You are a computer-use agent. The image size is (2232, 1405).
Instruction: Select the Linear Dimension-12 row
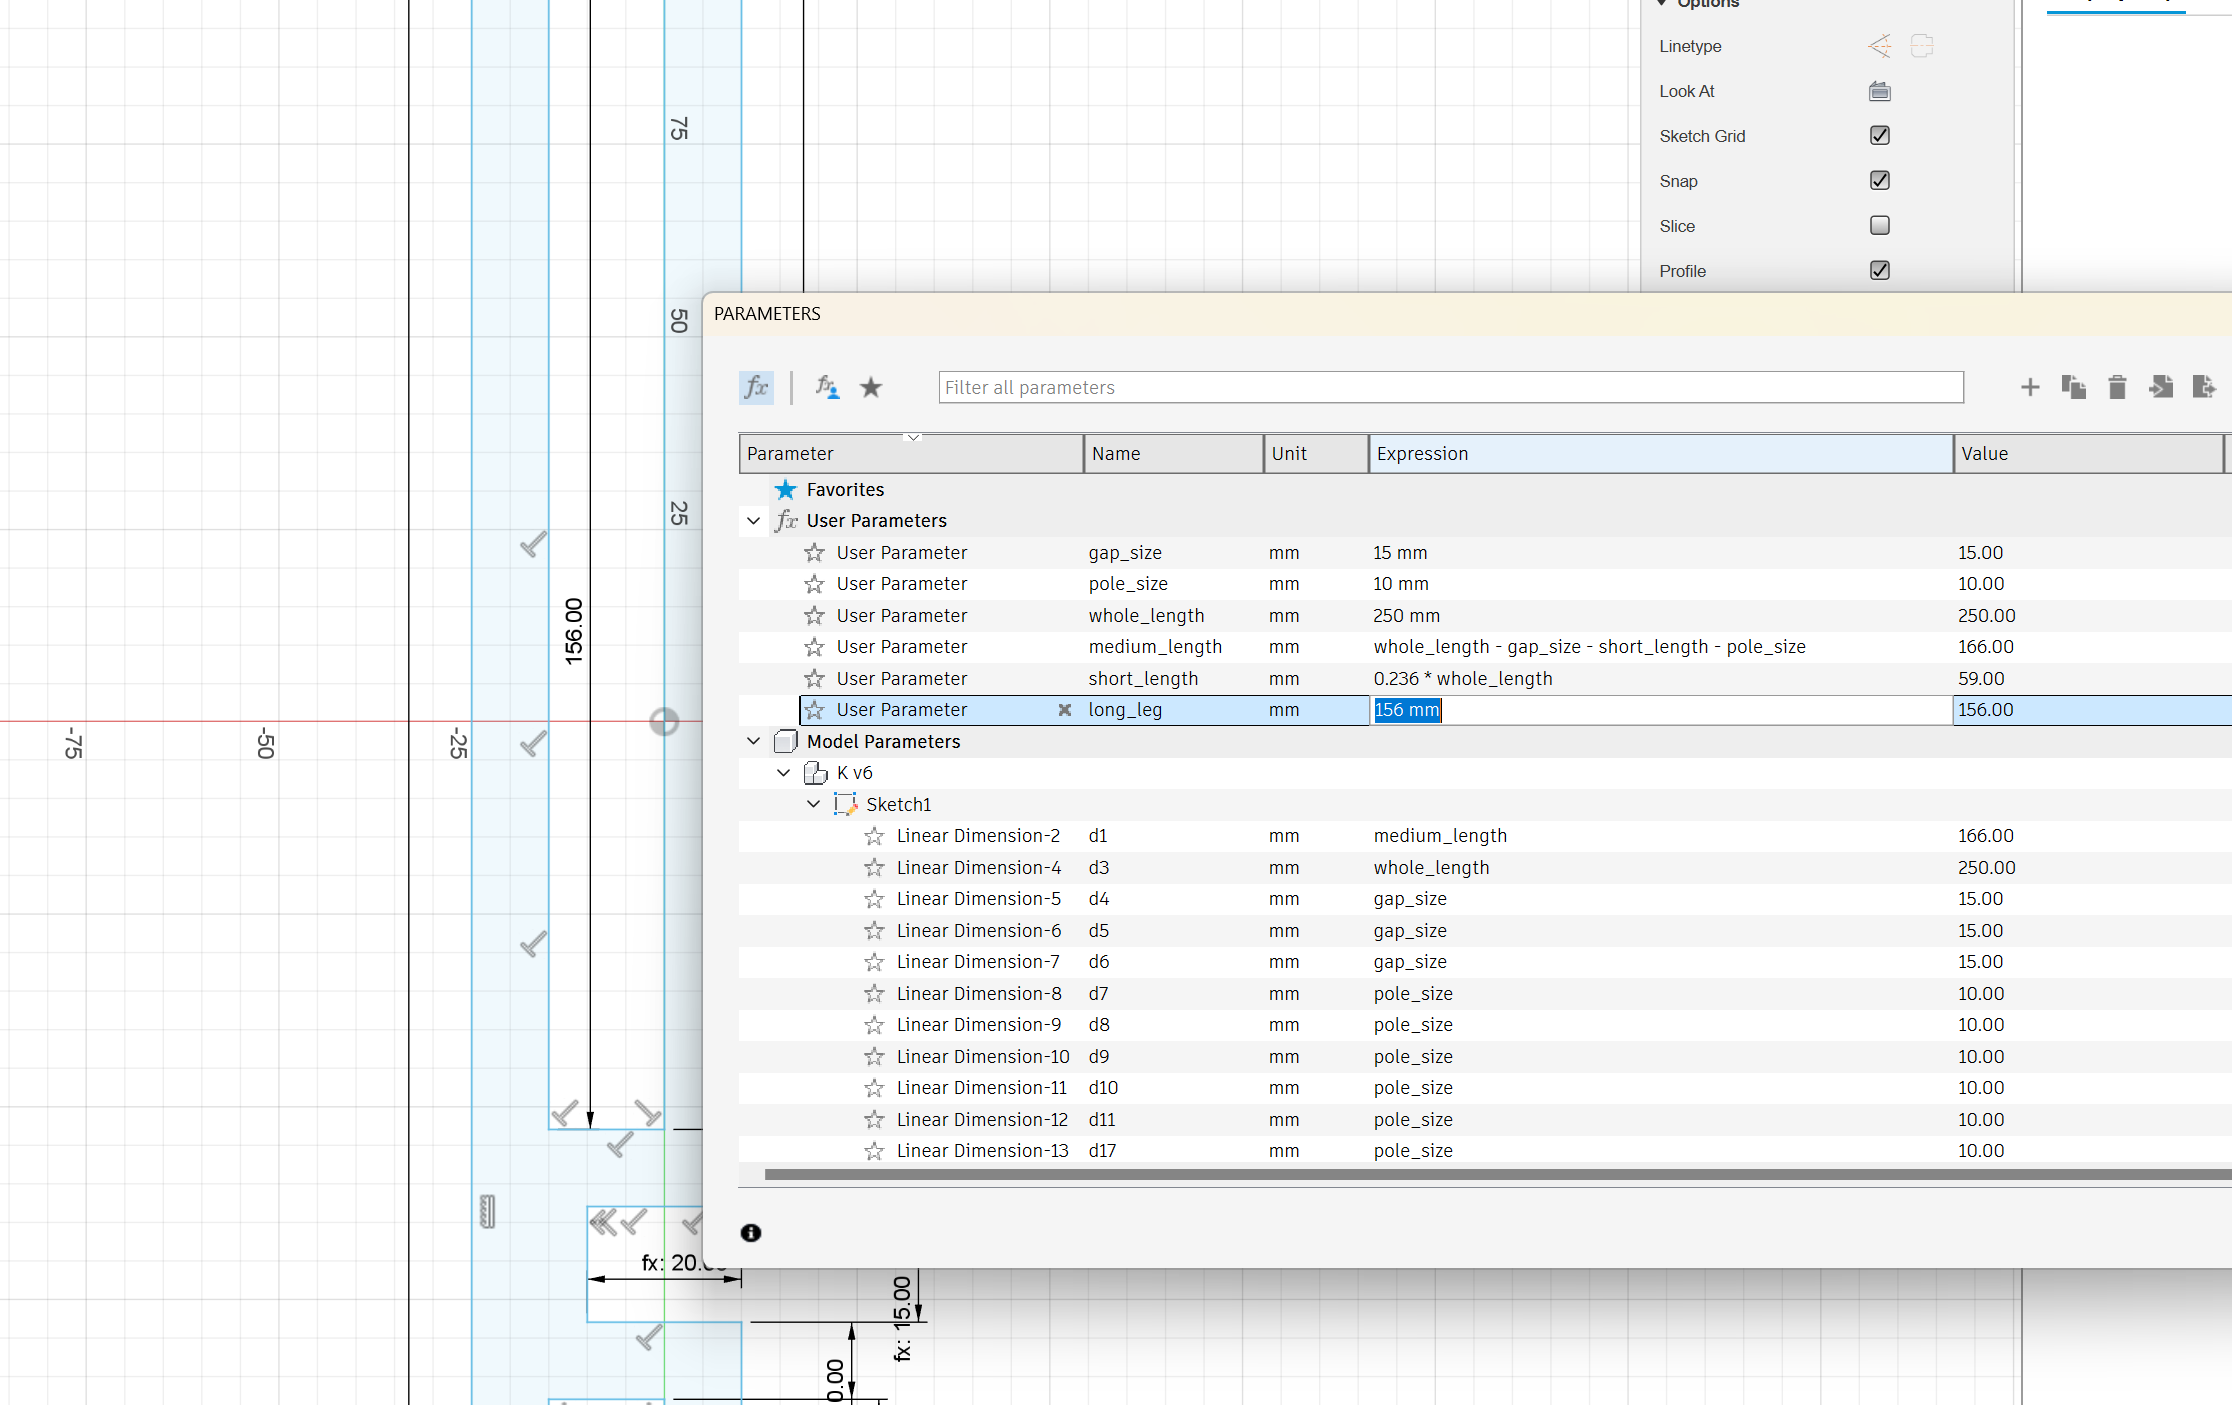click(x=1485, y=1120)
